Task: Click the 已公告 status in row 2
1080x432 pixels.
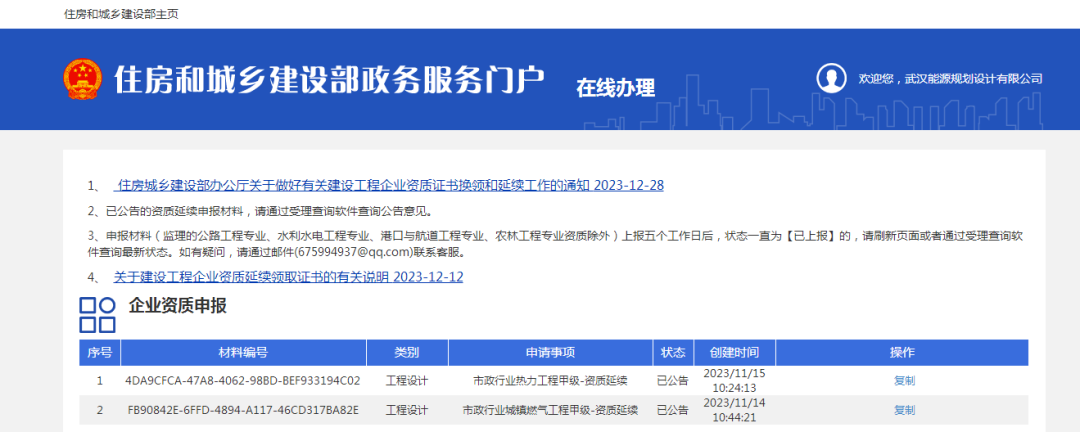Action: [673, 410]
